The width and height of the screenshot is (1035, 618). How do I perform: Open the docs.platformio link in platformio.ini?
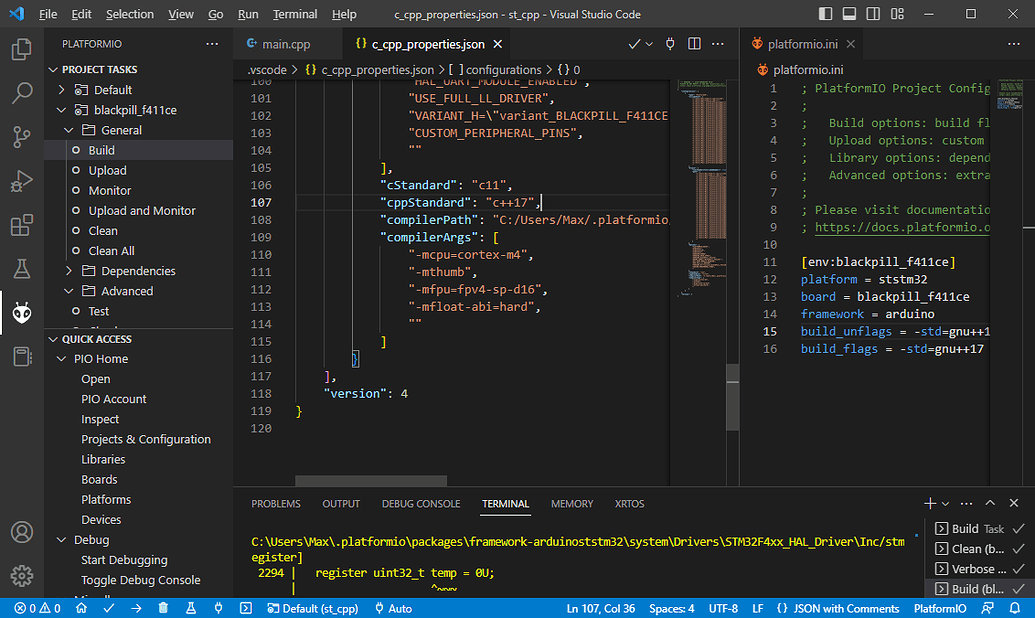[x=902, y=227]
